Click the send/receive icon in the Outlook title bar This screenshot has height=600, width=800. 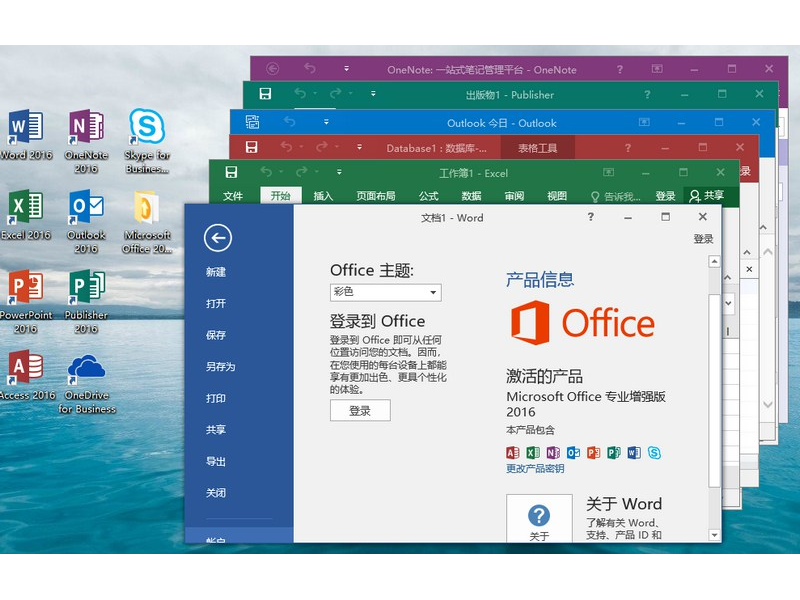tap(253, 122)
